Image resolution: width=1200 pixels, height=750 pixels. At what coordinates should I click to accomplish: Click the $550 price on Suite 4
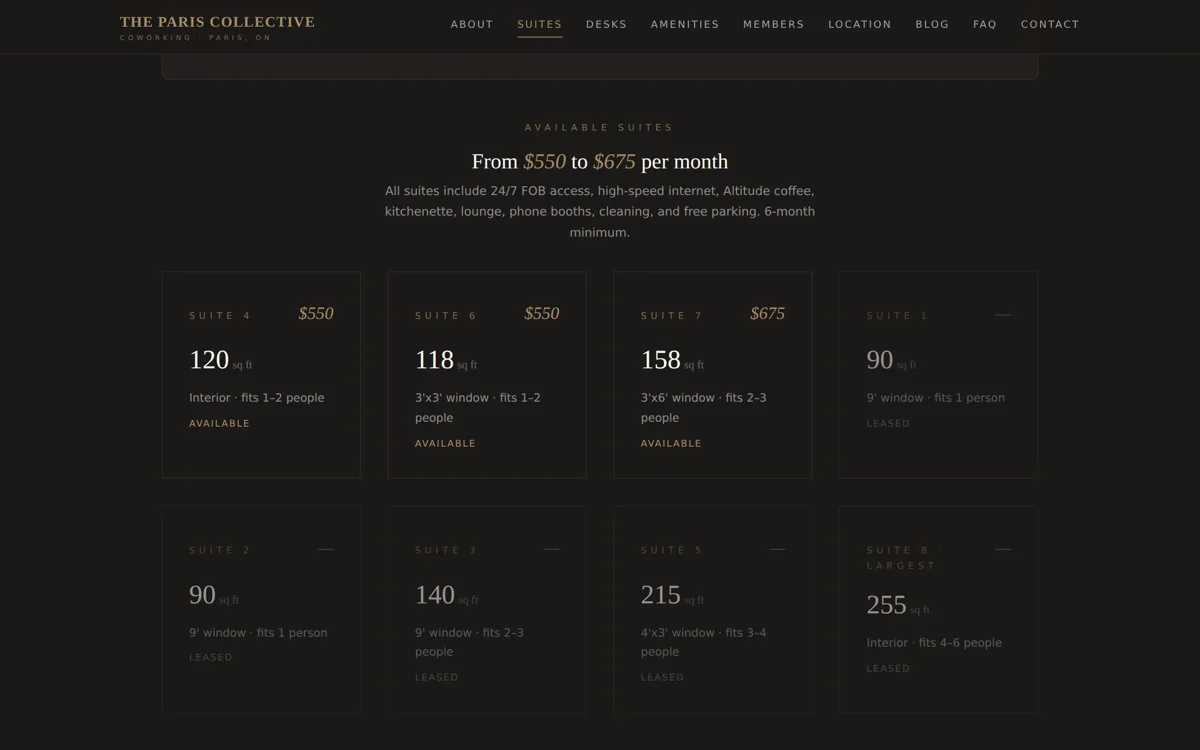(316, 314)
